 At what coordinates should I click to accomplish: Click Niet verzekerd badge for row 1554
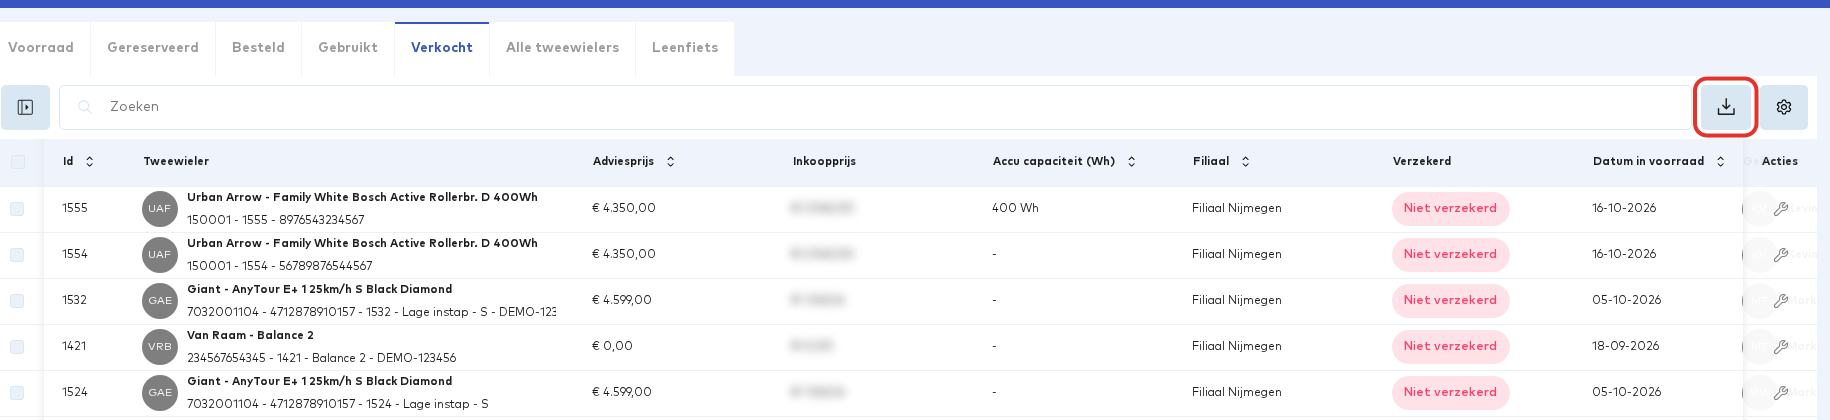click(1450, 255)
